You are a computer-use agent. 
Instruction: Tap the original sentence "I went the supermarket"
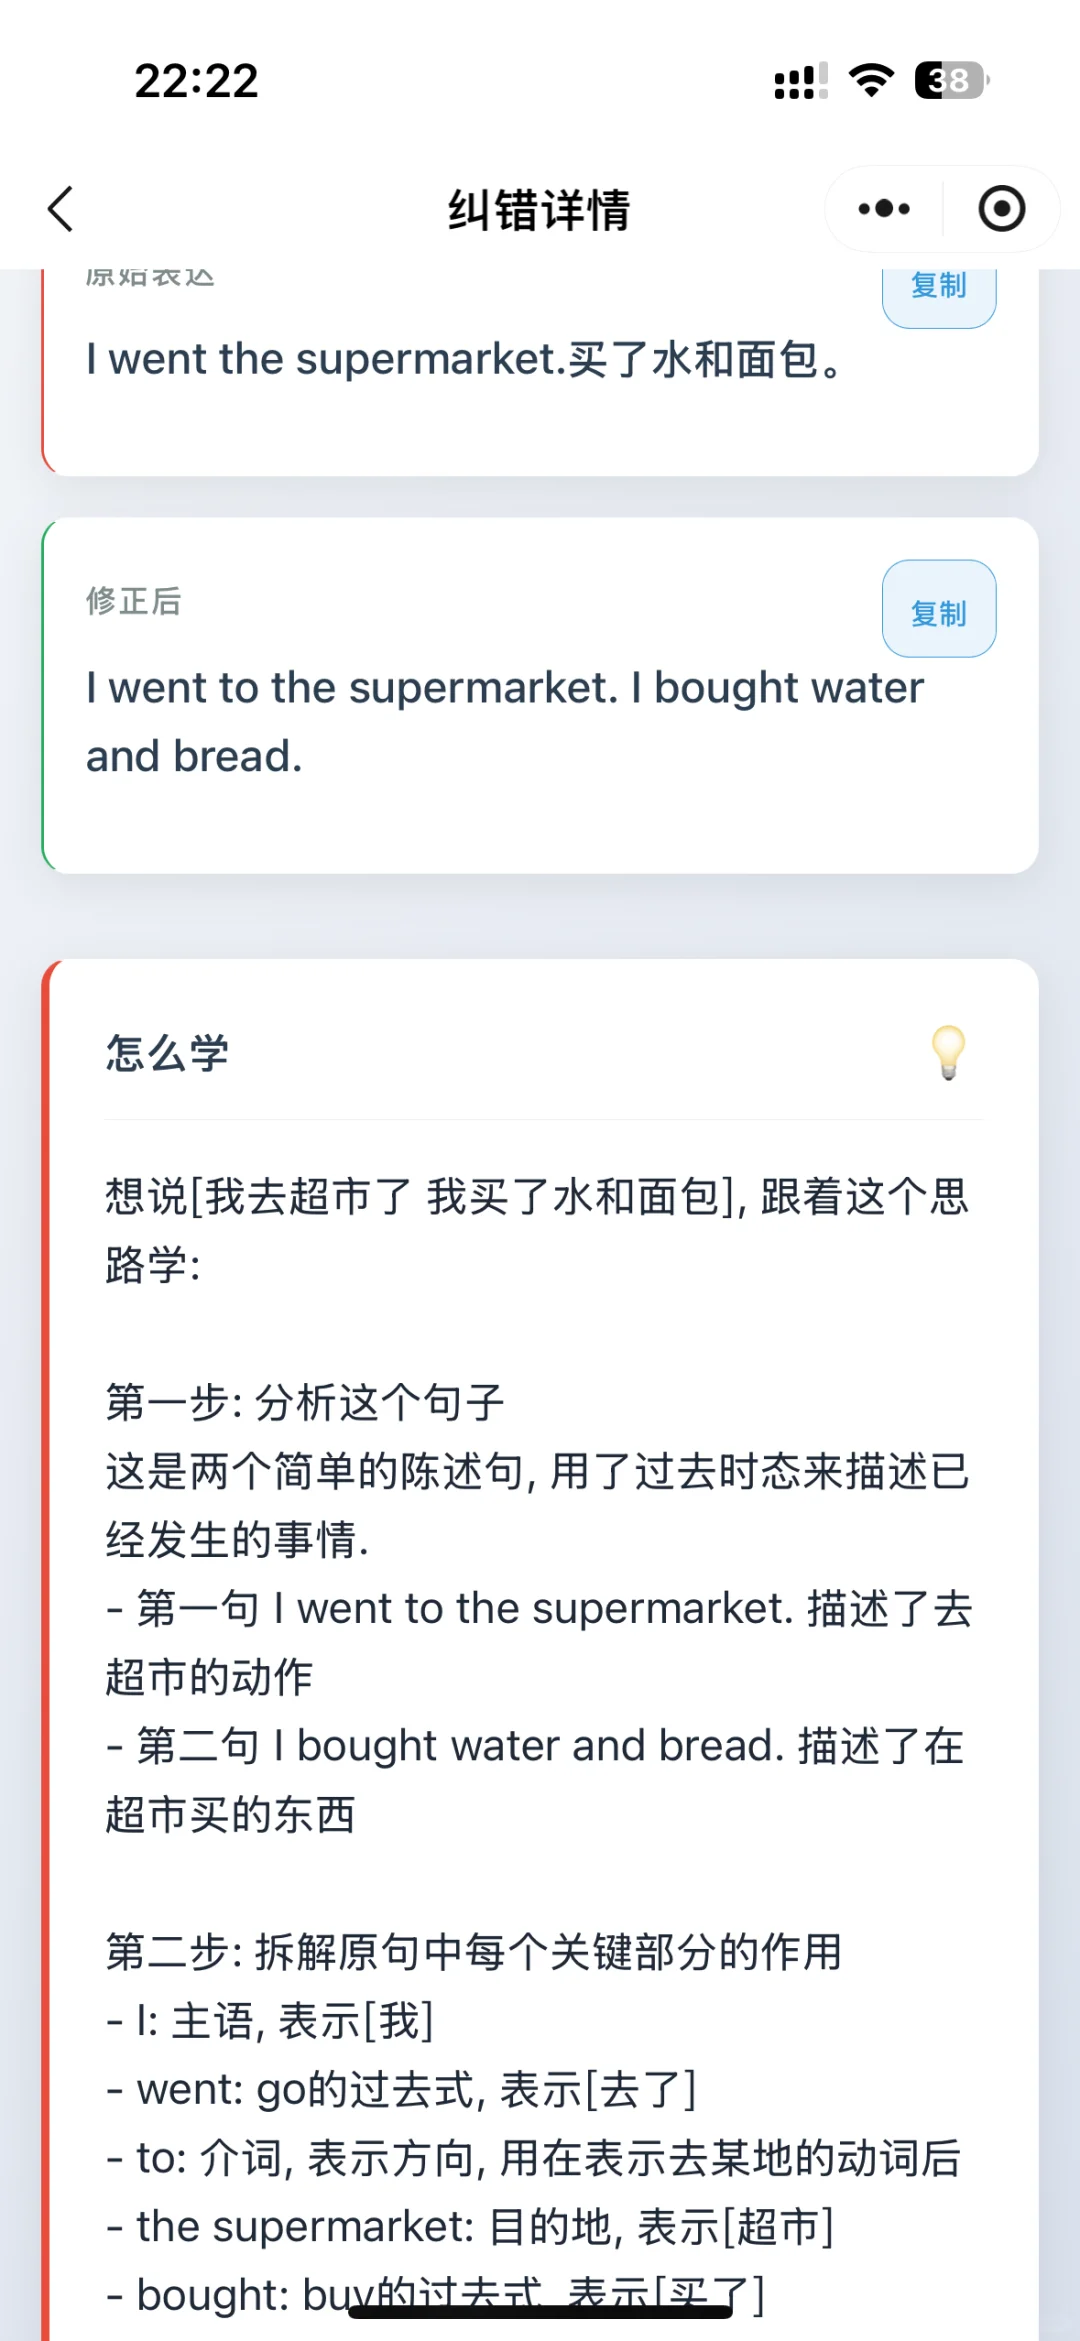(x=465, y=360)
